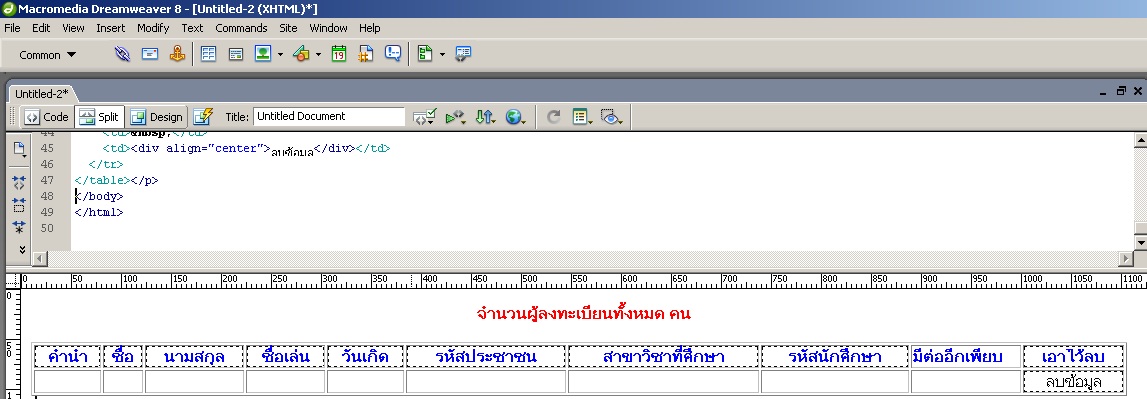Open the View menu
Viewport: 1147px width, 399px height.
(73, 28)
